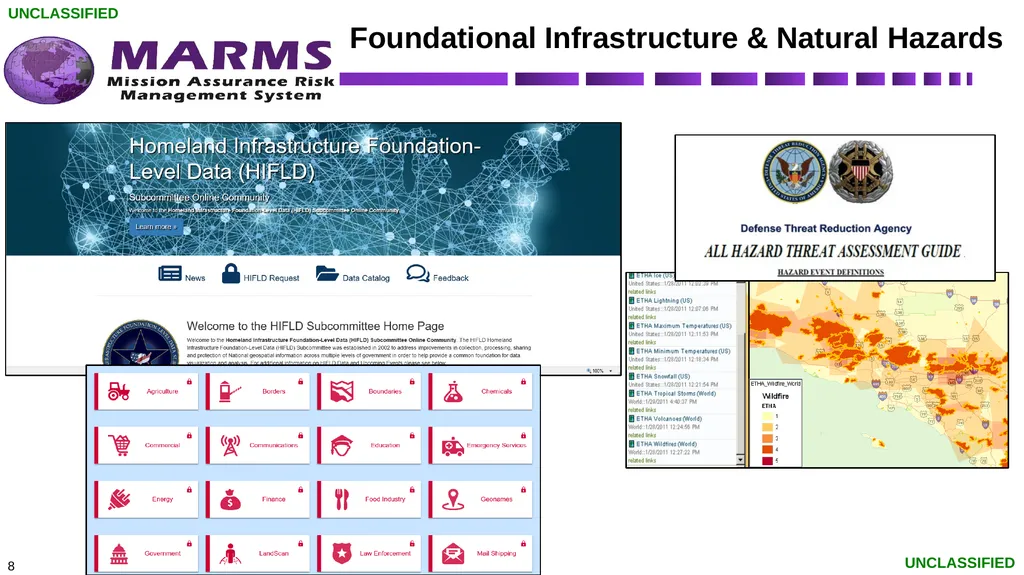Click the layer icon beside ETHA Lightning (US)
This screenshot has width=1024, height=575.
[632, 301]
